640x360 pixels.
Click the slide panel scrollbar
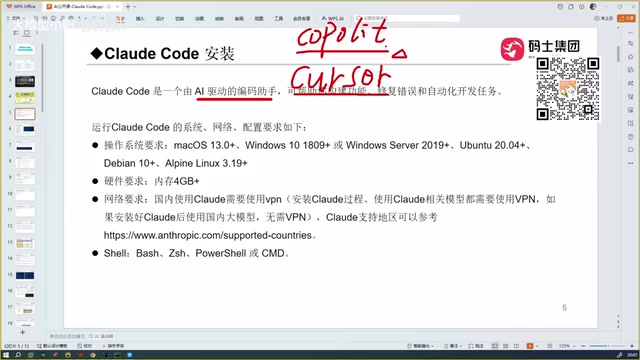[42, 78]
